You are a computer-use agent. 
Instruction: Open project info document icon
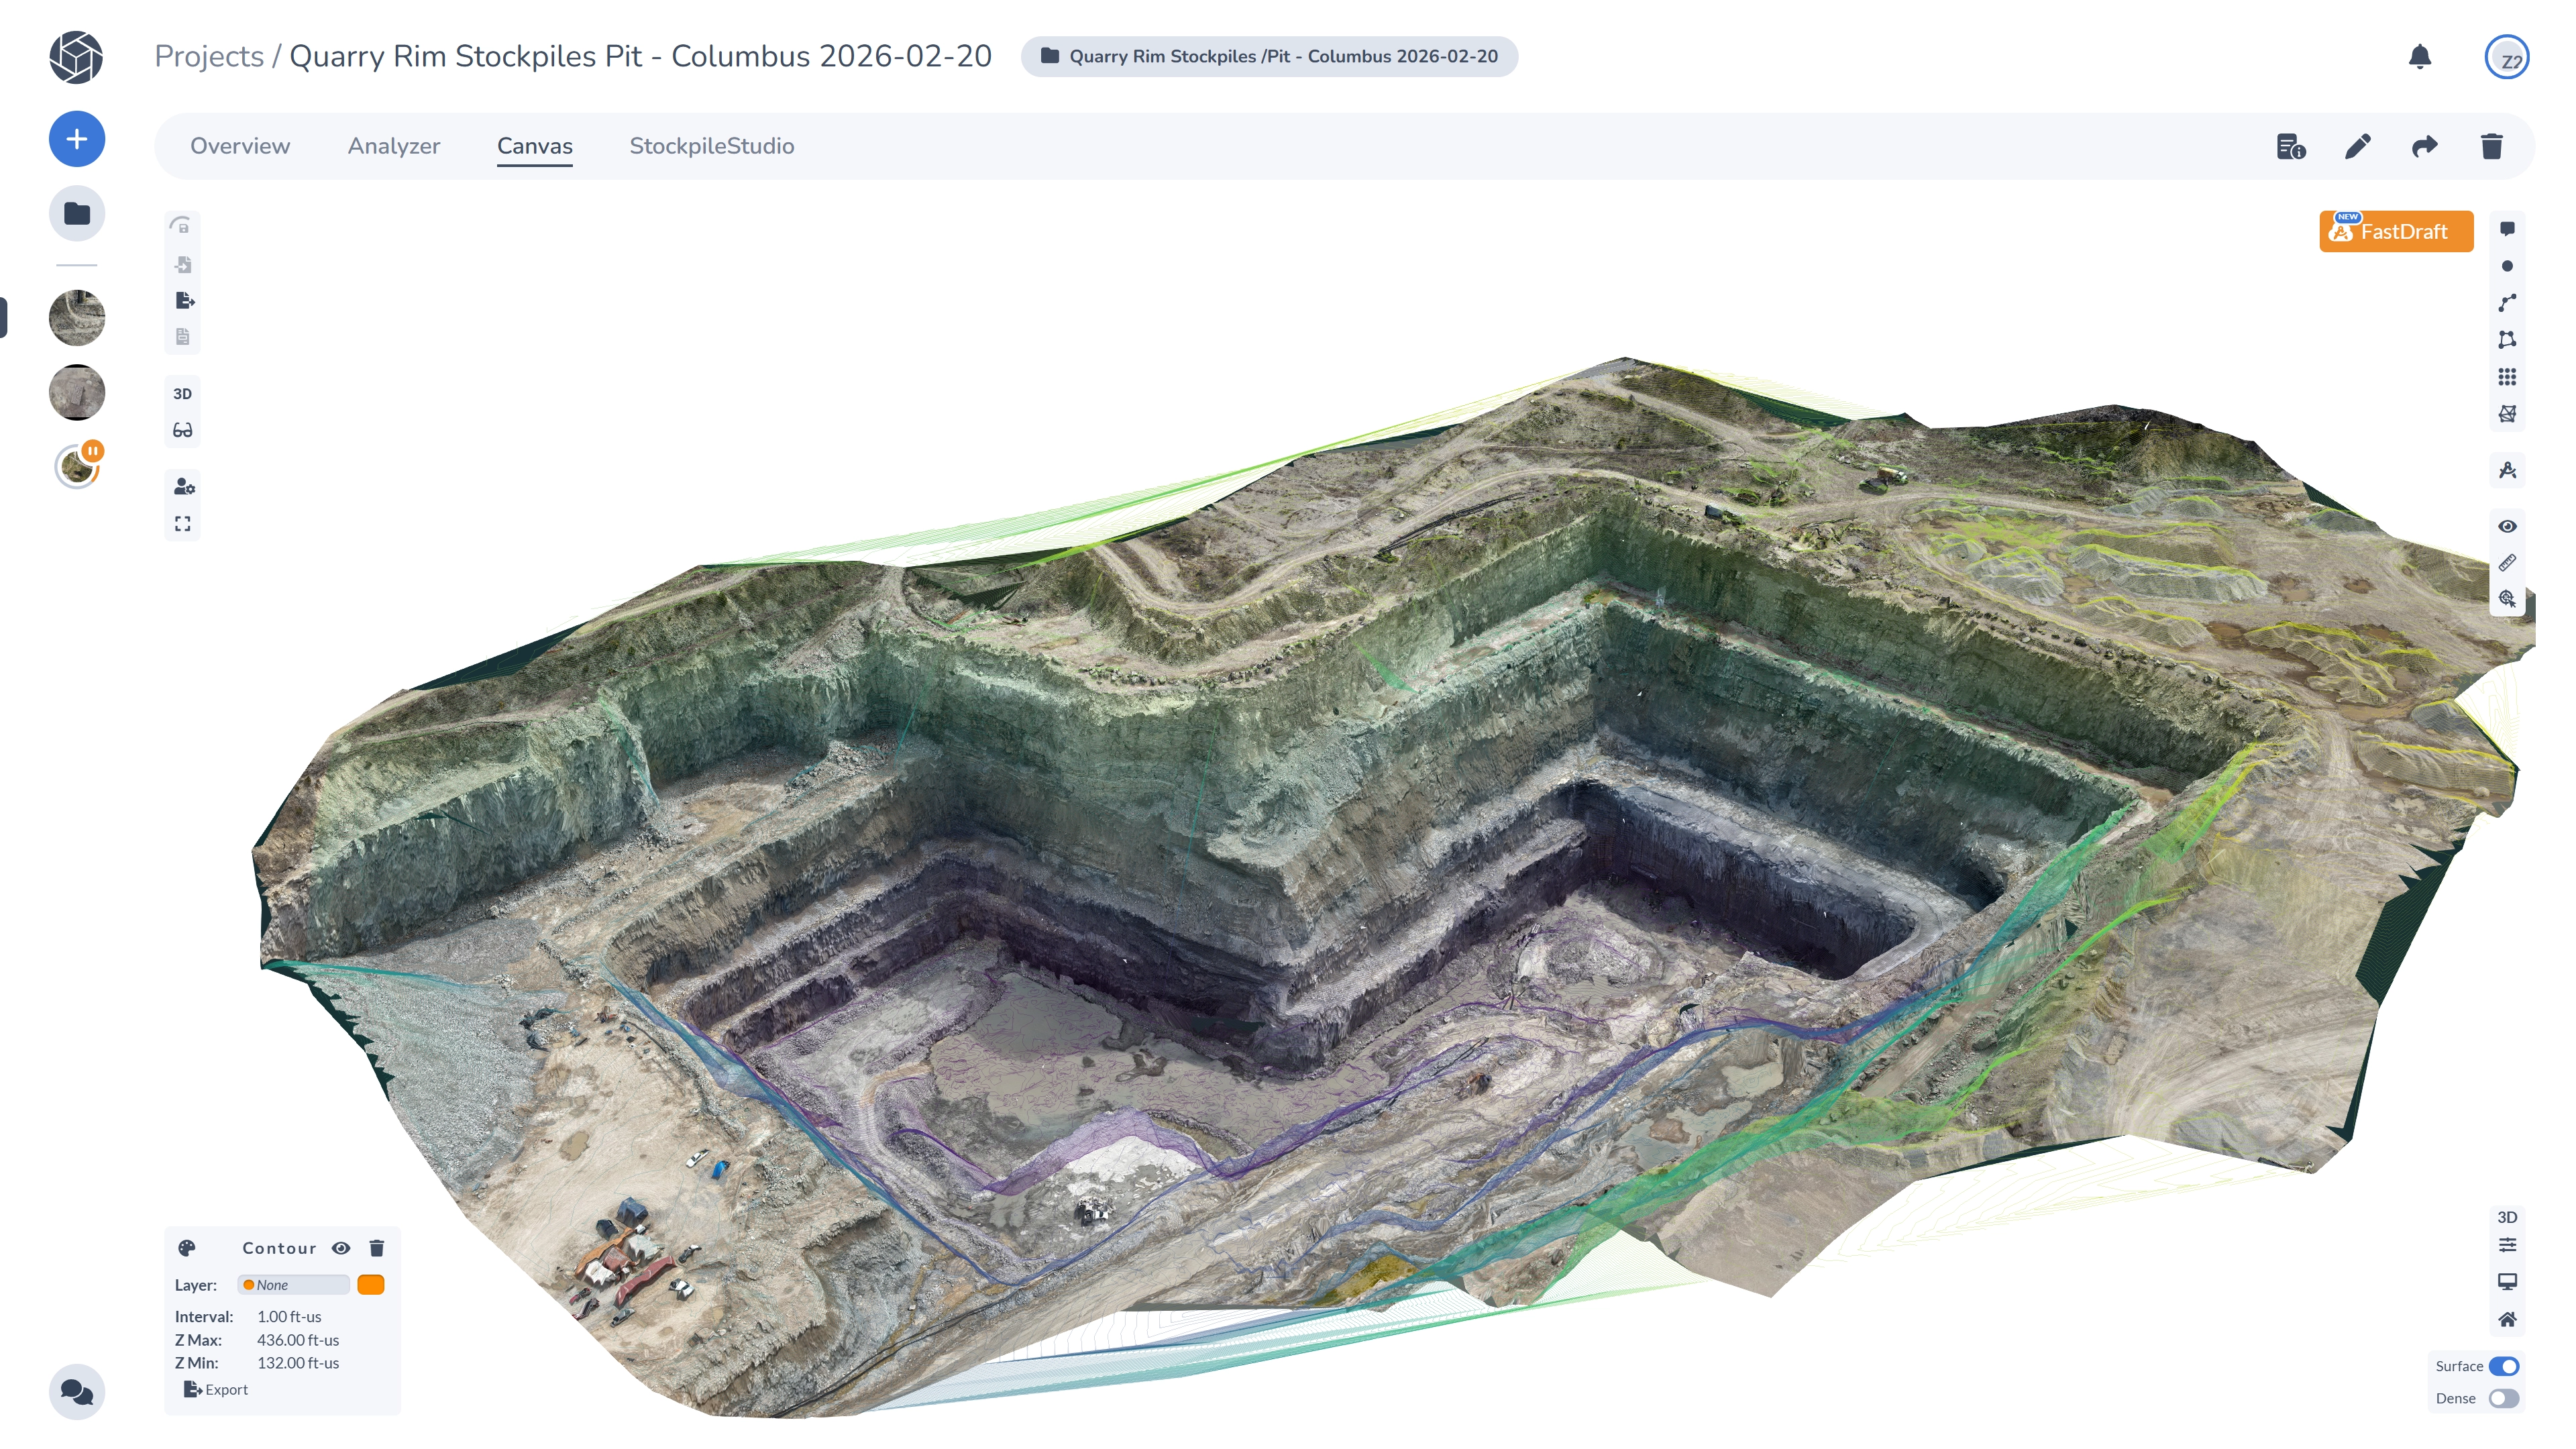(2290, 147)
